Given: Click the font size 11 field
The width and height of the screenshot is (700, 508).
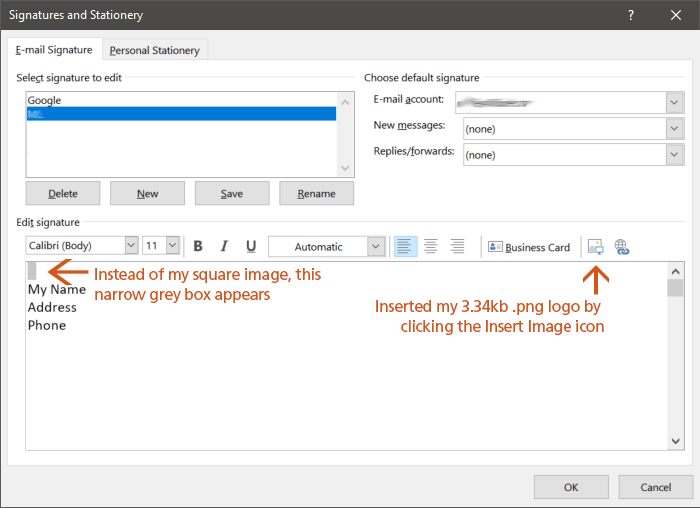Looking at the screenshot, I should pos(154,245).
